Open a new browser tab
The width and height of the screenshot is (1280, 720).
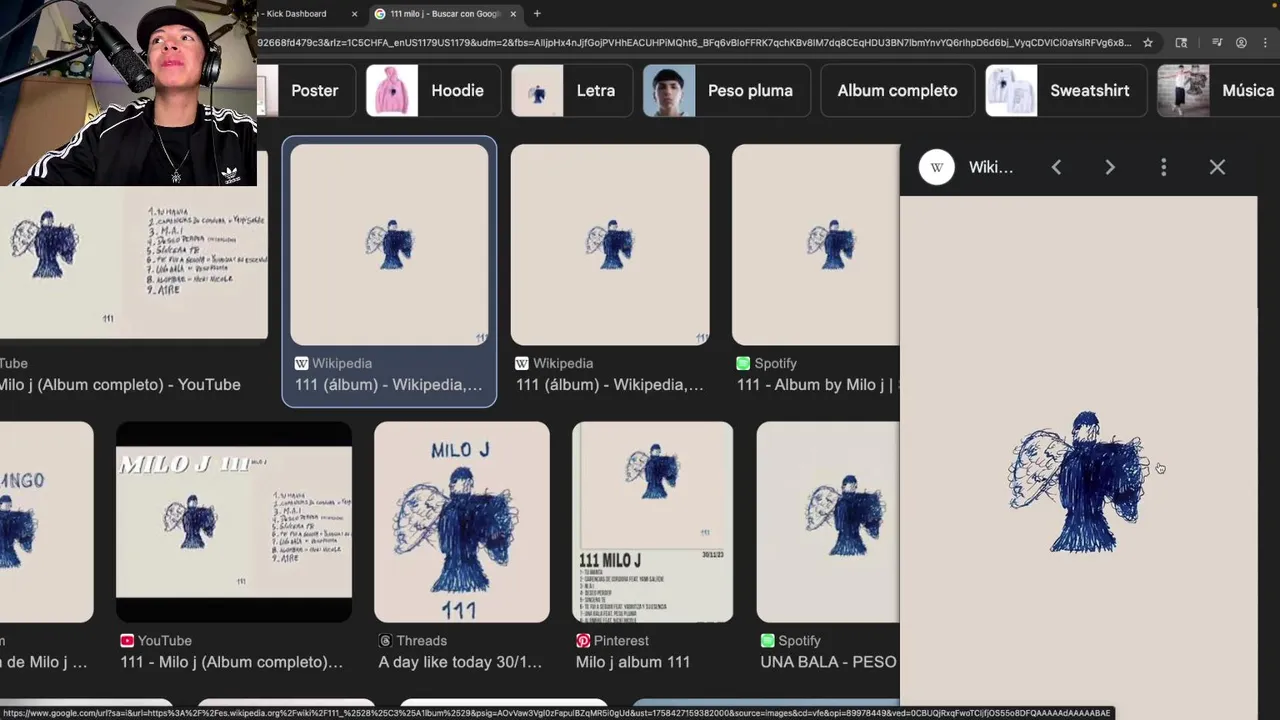(537, 14)
